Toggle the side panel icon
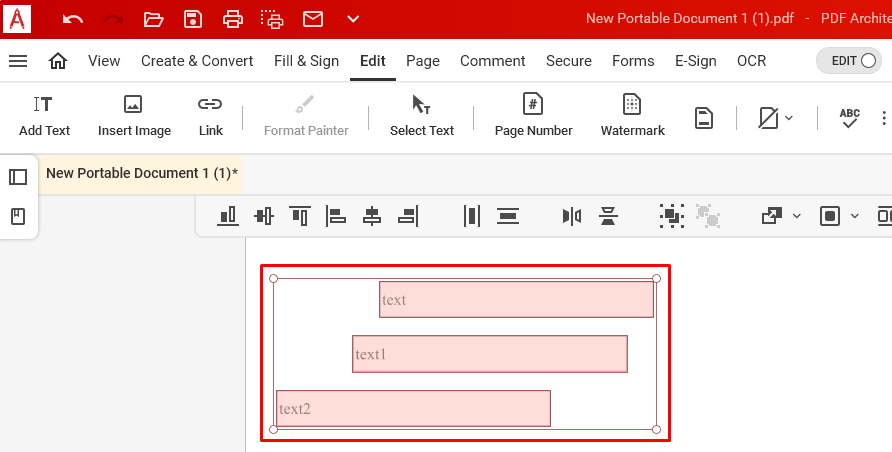This screenshot has width=892, height=452. pos(18,177)
